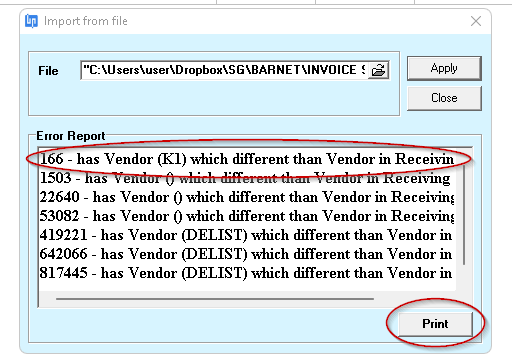Click the application logo in title bar

pos(31,21)
